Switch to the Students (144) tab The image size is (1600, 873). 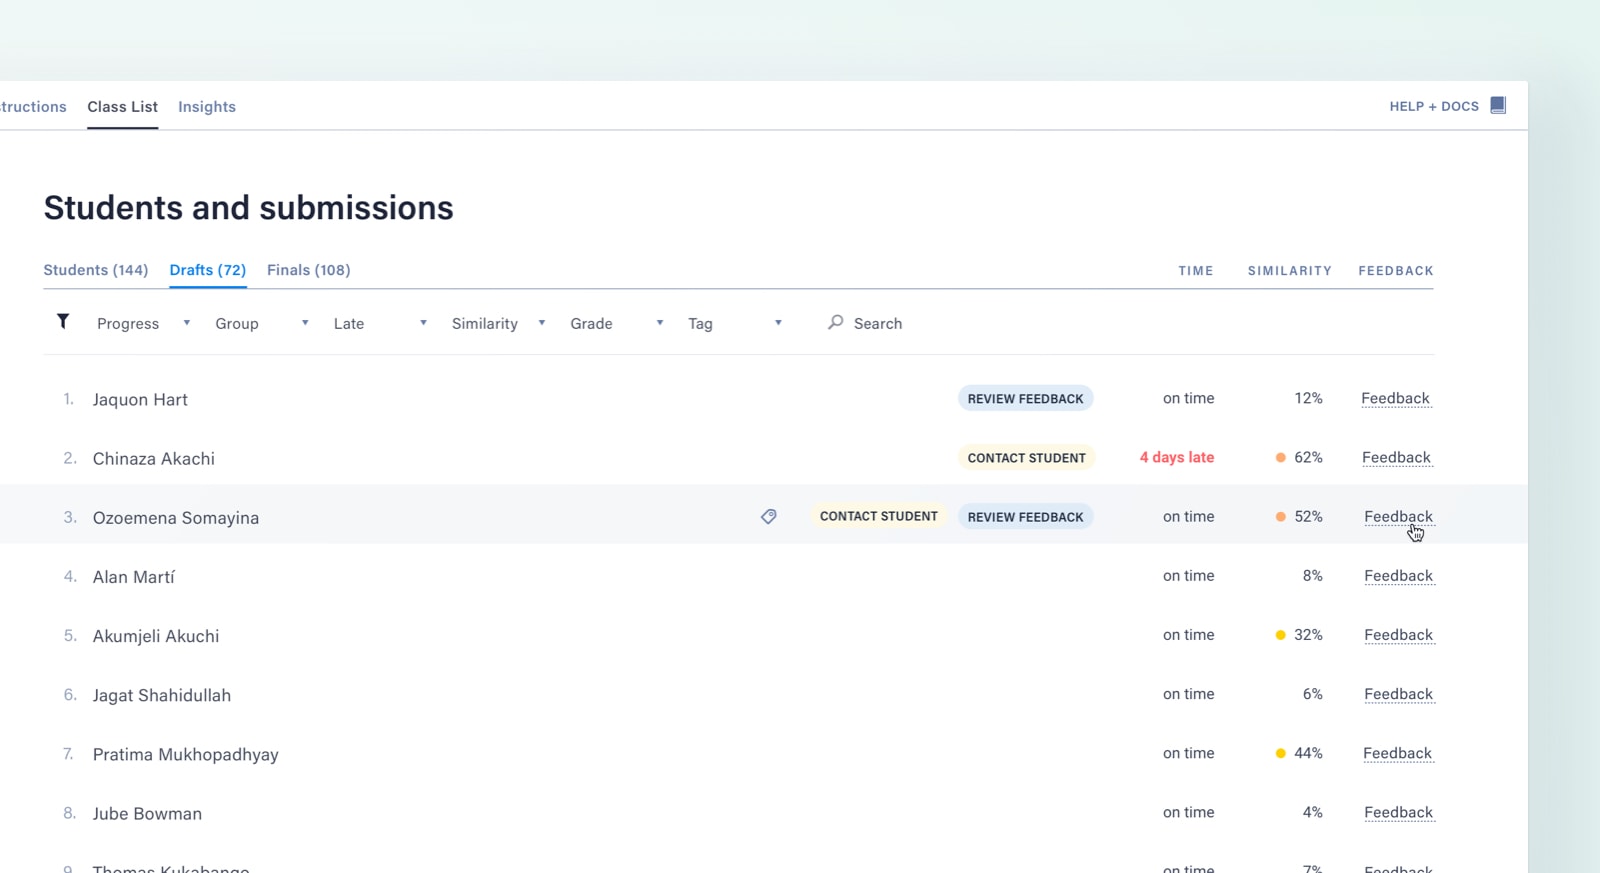(95, 270)
